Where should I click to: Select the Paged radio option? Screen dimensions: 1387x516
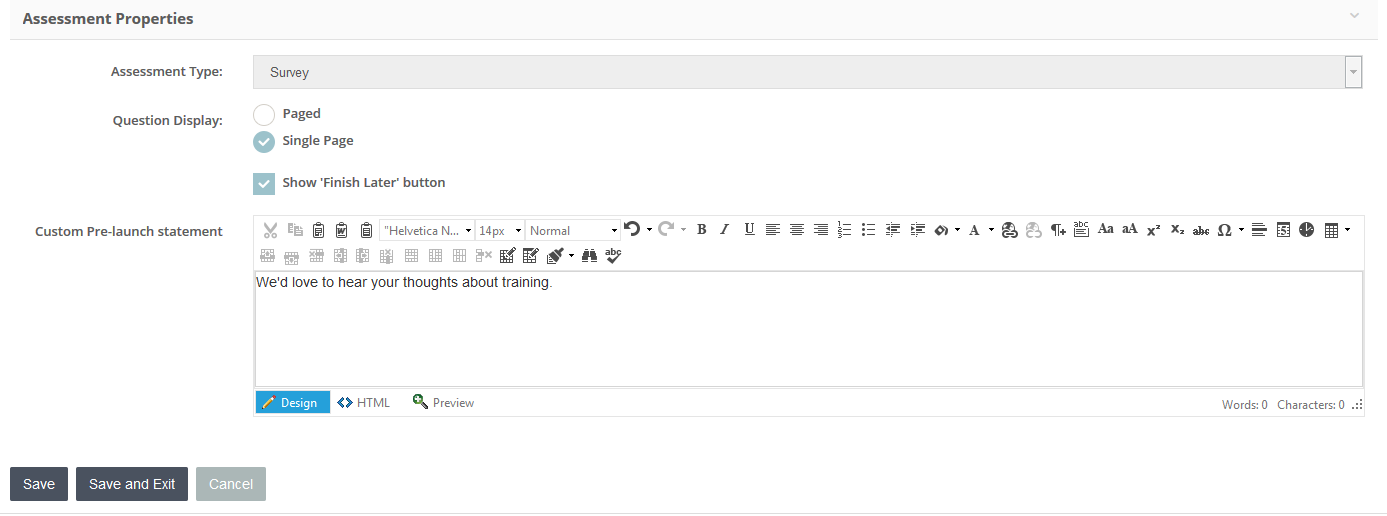(264, 115)
